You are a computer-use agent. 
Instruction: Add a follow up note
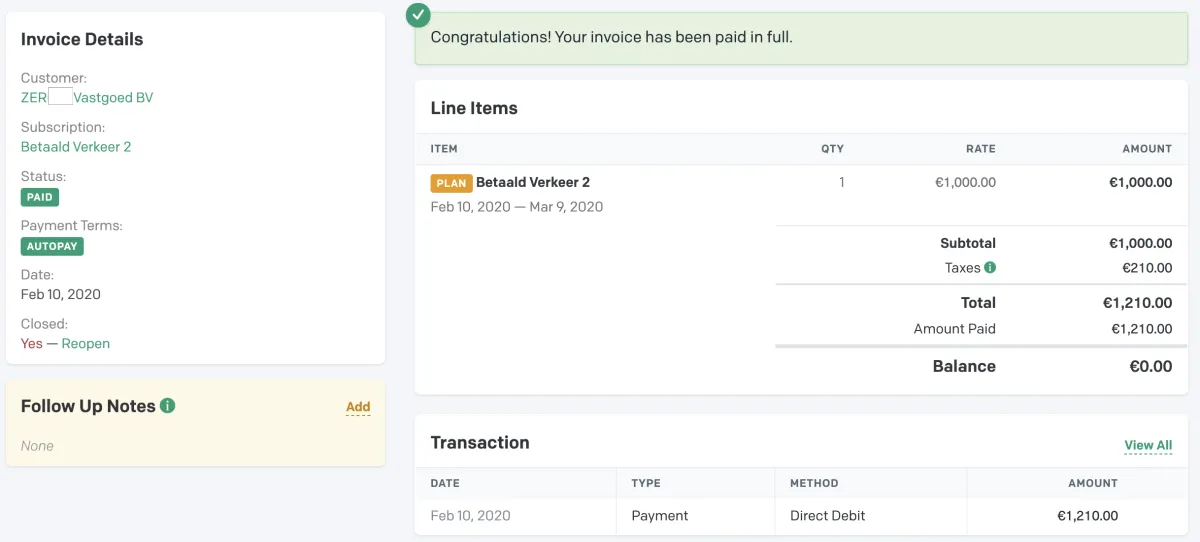[x=358, y=407]
